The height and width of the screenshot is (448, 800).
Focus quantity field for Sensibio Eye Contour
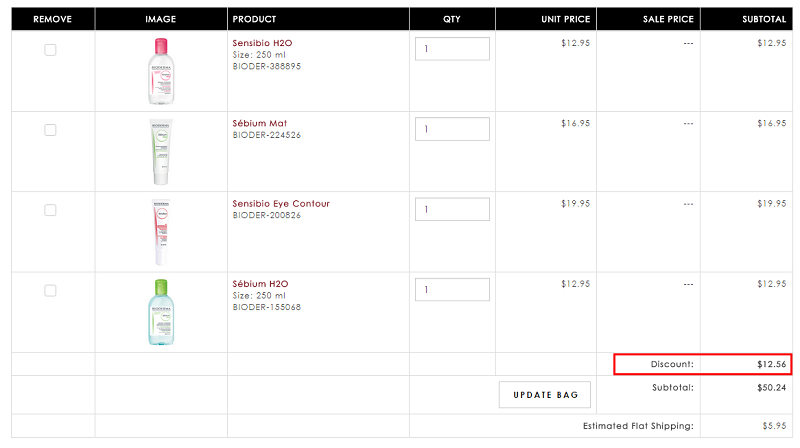click(x=452, y=209)
